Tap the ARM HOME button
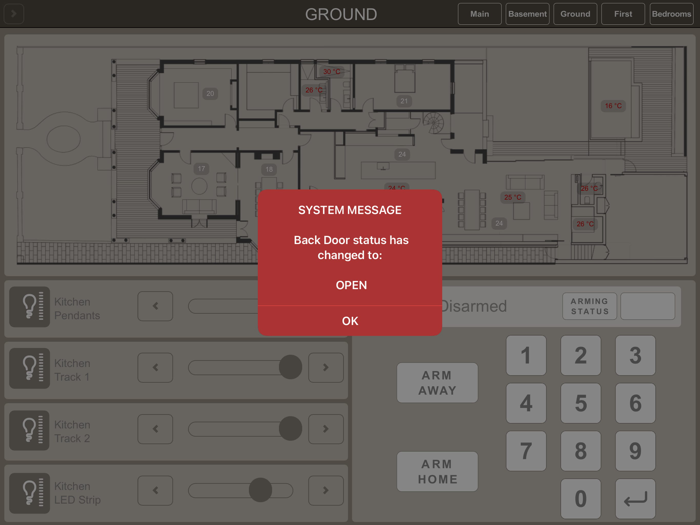This screenshot has height=525, width=700. pos(437,471)
